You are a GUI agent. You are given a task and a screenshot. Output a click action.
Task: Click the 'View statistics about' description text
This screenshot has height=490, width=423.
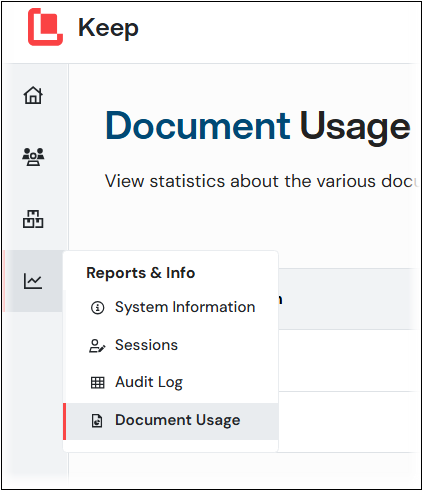[261, 181]
